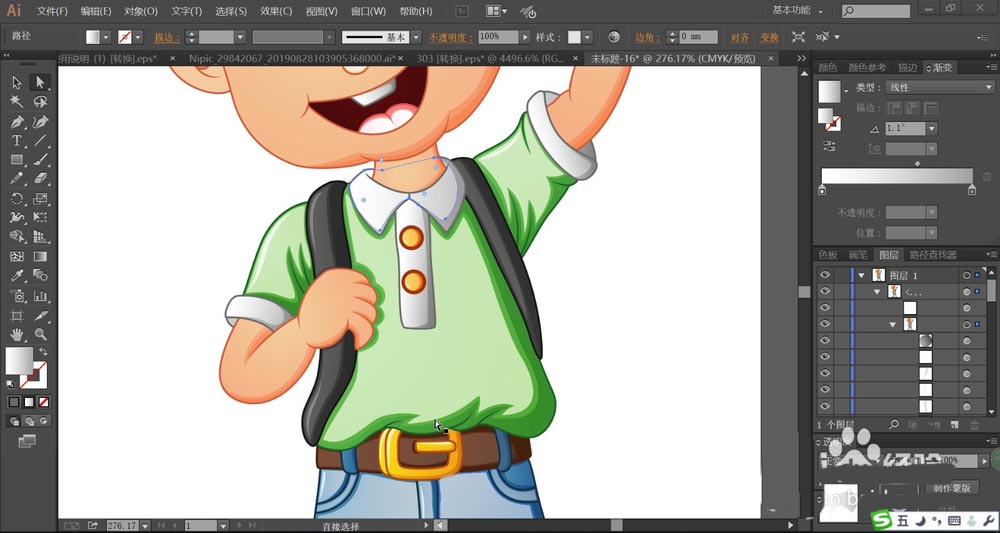Toggle visibility of the '<...' group sublayer
This screenshot has height=533, width=1000.
point(825,291)
